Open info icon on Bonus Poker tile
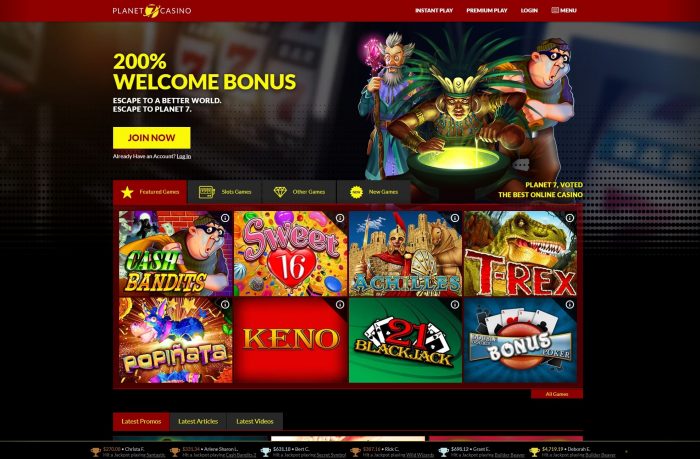This screenshot has width=700, height=459. click(x=570, y=305)
